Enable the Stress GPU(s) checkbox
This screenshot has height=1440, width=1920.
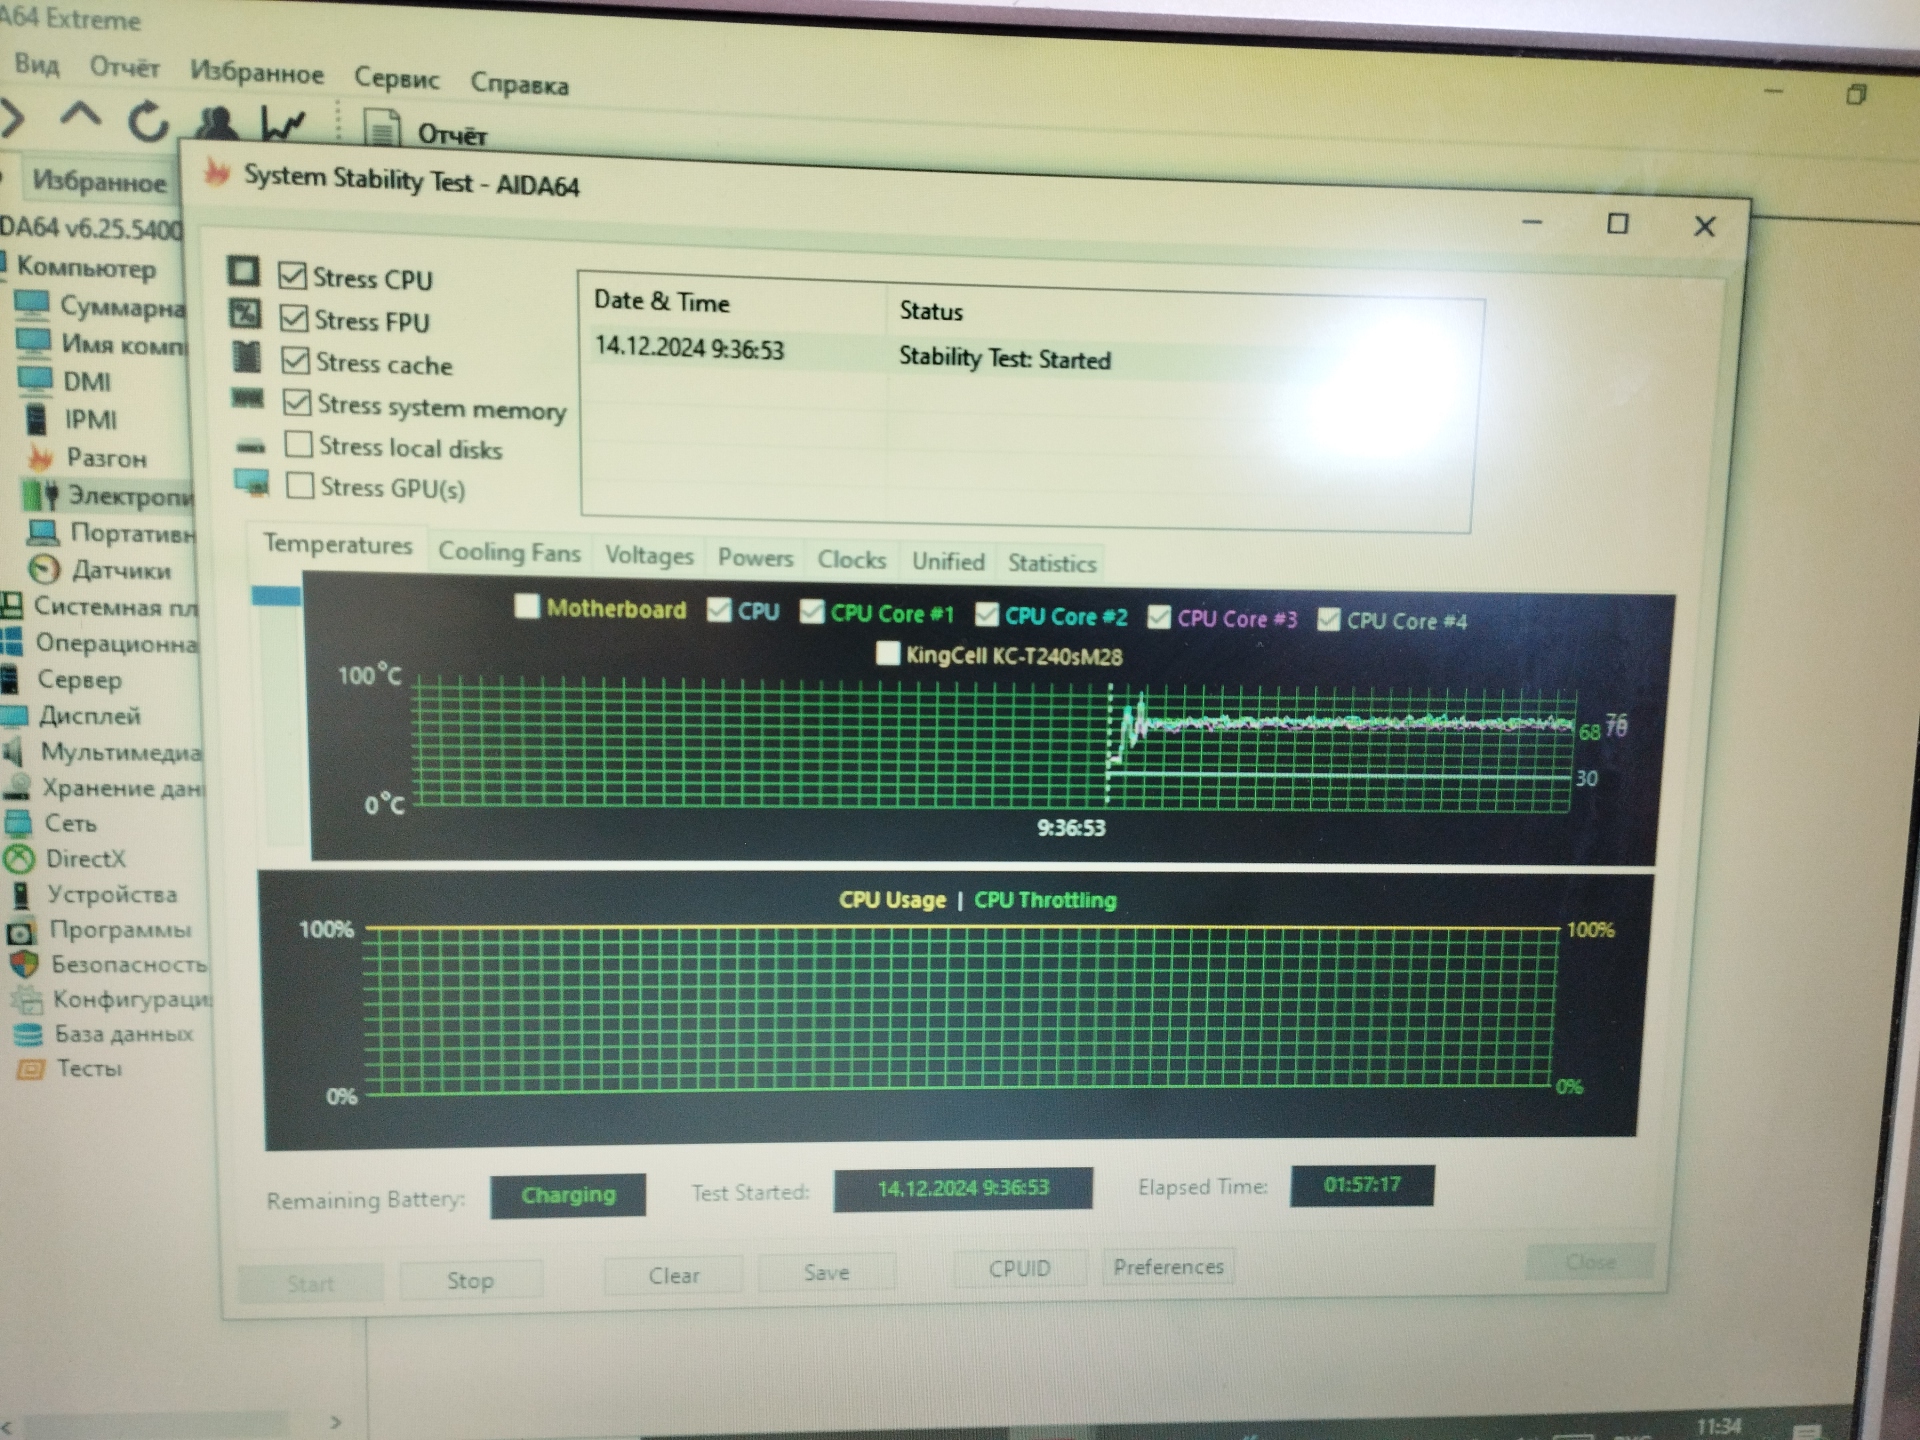300,485
